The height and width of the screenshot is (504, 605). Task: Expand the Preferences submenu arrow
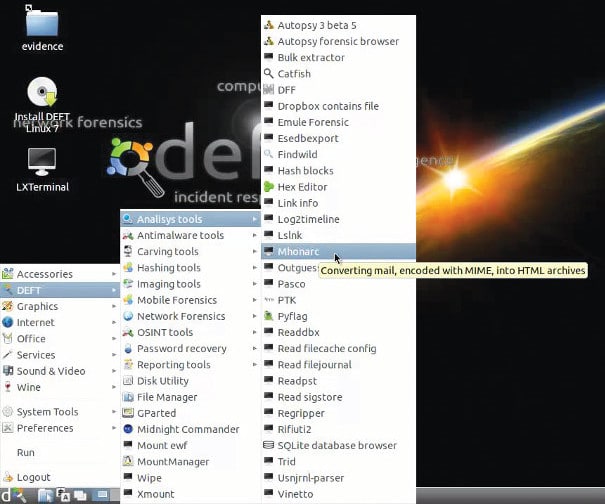(x=114, y=428)
